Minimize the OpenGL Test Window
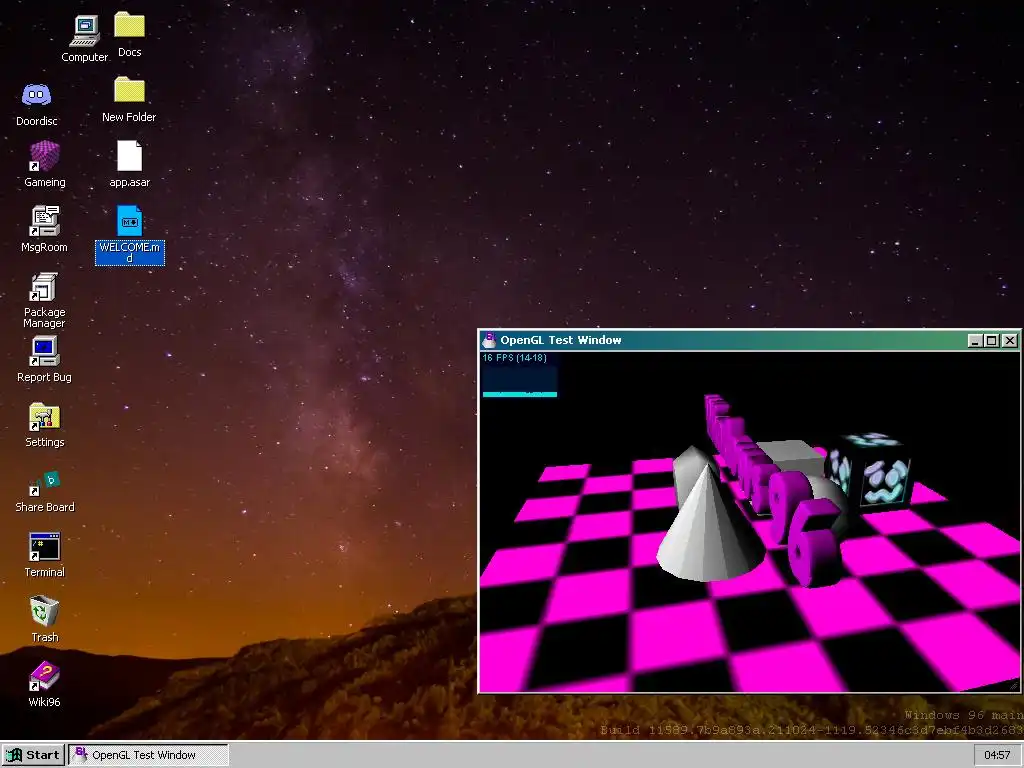The width and height of the screenshot is (1024, 768). tap(974, 340)
